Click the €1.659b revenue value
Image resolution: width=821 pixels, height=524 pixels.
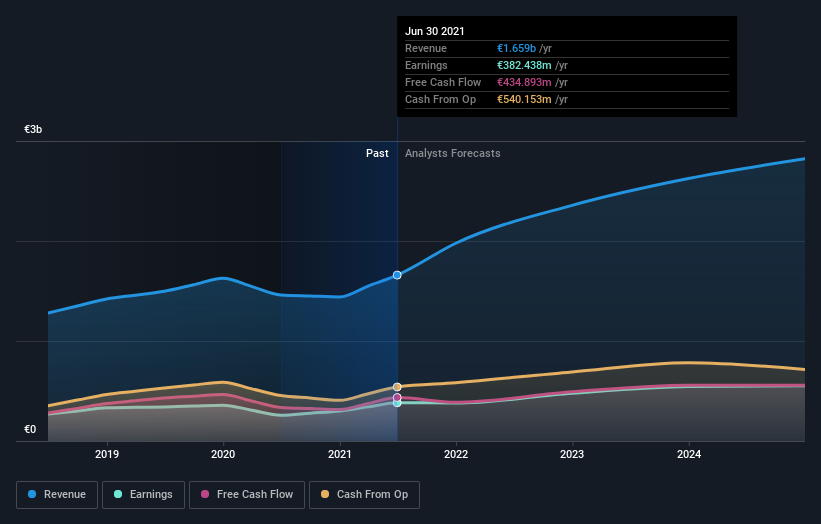516,48
